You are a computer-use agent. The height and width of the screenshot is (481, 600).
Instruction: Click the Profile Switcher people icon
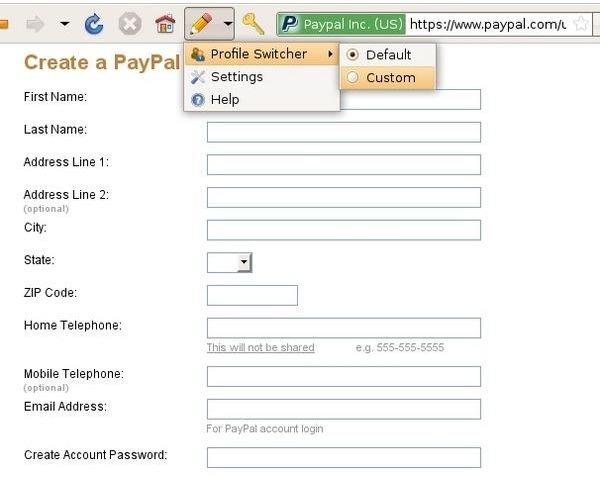(x=197, y=54)
